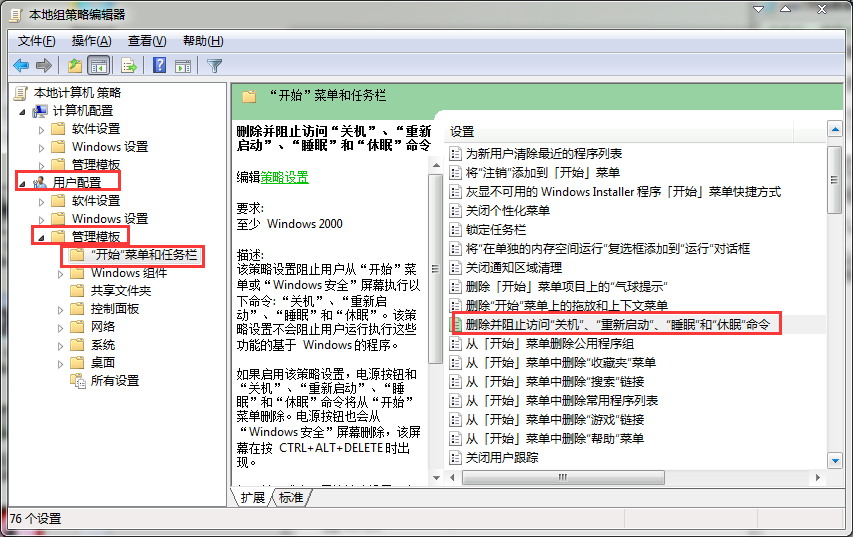Click the blue Help question mark icon

pos(159,66)
